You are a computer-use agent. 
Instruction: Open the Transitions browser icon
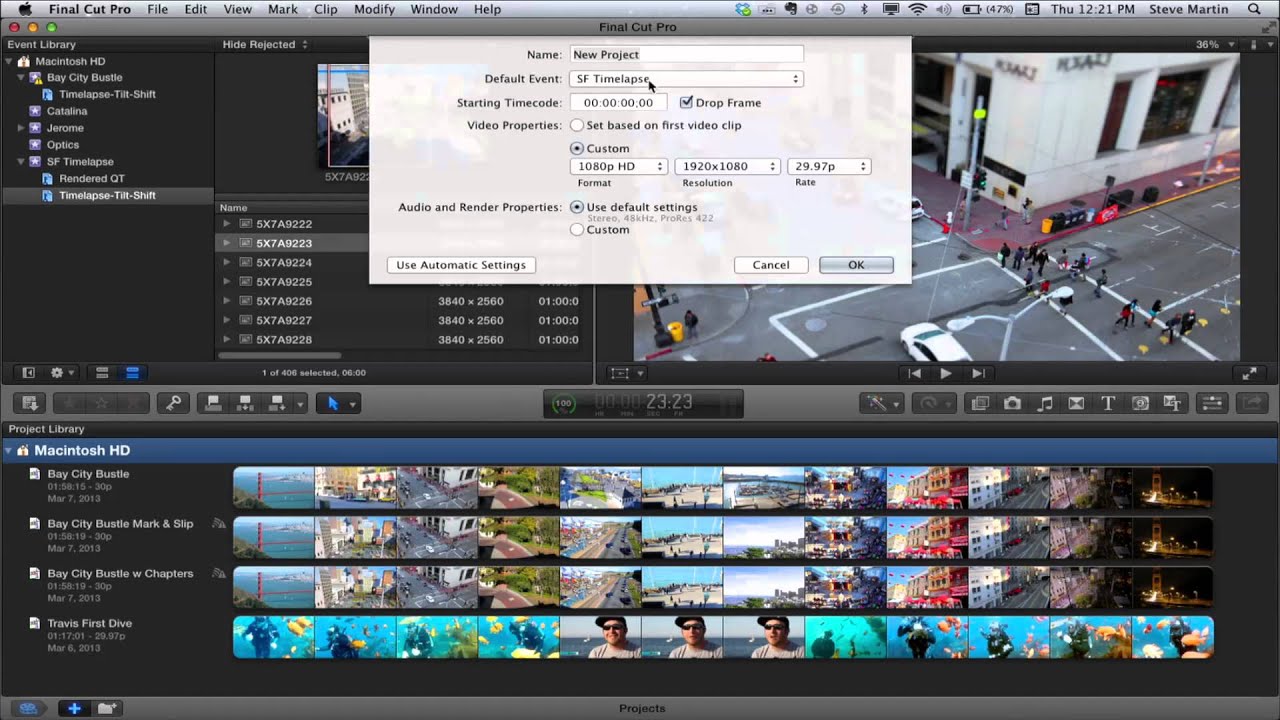pyautogui.click(x=1076, y=403)
